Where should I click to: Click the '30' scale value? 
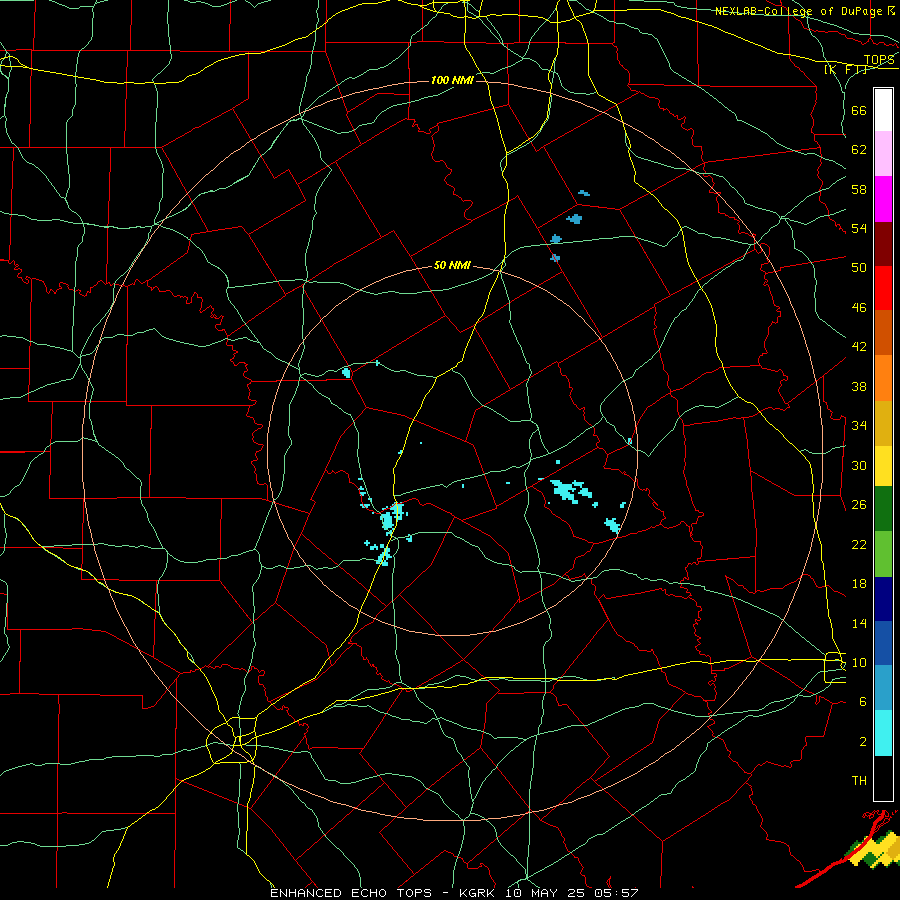point(859,465)
